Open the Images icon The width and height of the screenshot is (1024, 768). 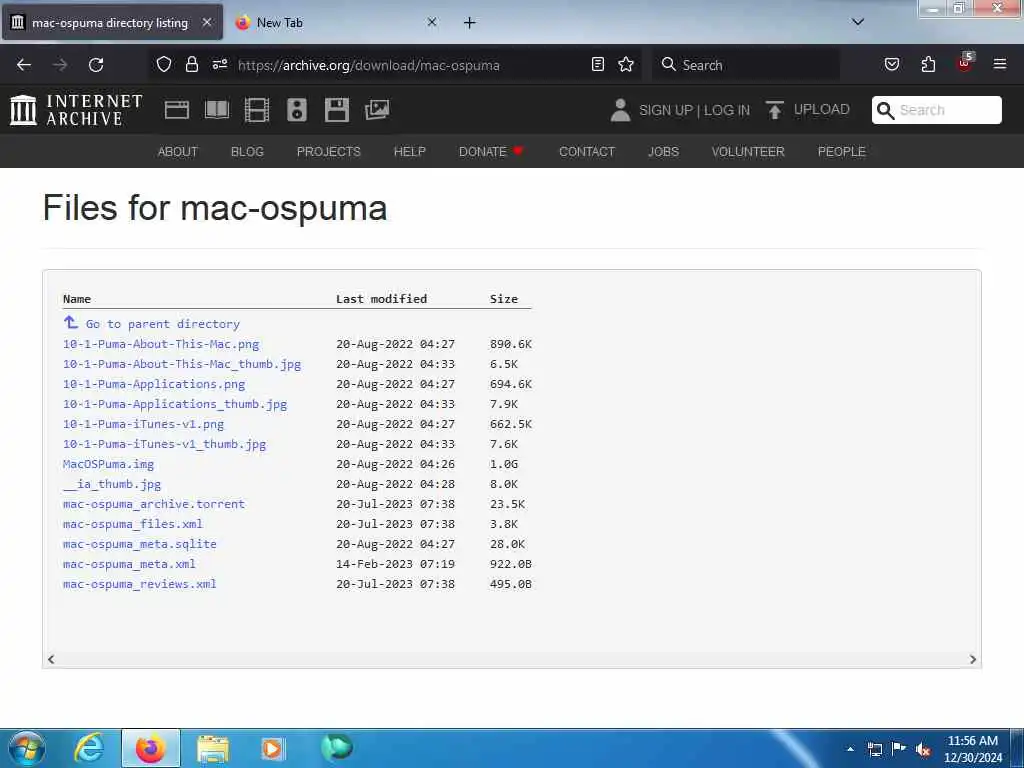click(x=377, y=110)
